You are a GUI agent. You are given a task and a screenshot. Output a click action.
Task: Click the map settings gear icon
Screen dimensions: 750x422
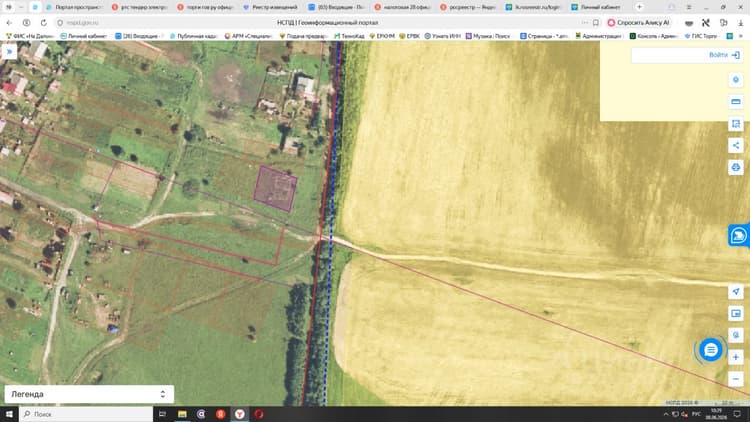tap(736, 80)
